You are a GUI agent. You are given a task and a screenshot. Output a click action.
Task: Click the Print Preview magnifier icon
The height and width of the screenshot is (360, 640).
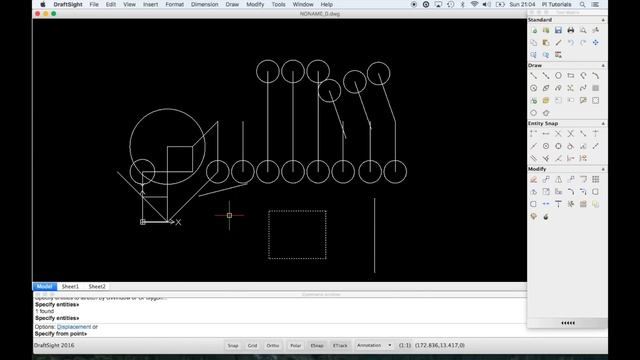[583, 30]
